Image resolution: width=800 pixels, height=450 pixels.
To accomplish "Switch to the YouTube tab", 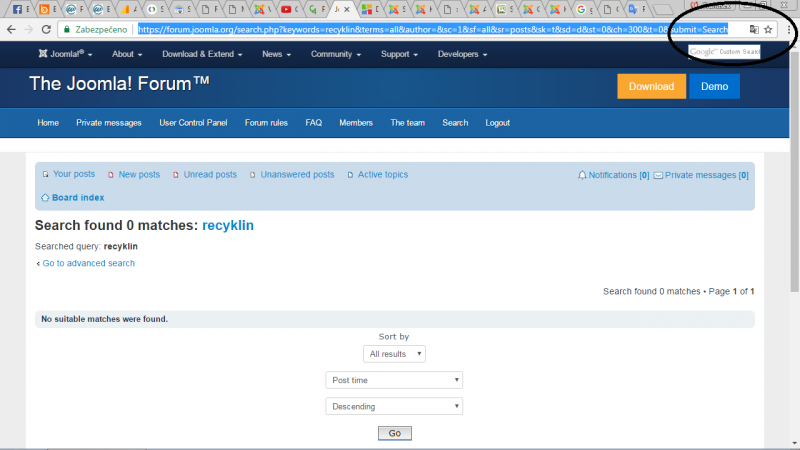I will pos(286,9).
